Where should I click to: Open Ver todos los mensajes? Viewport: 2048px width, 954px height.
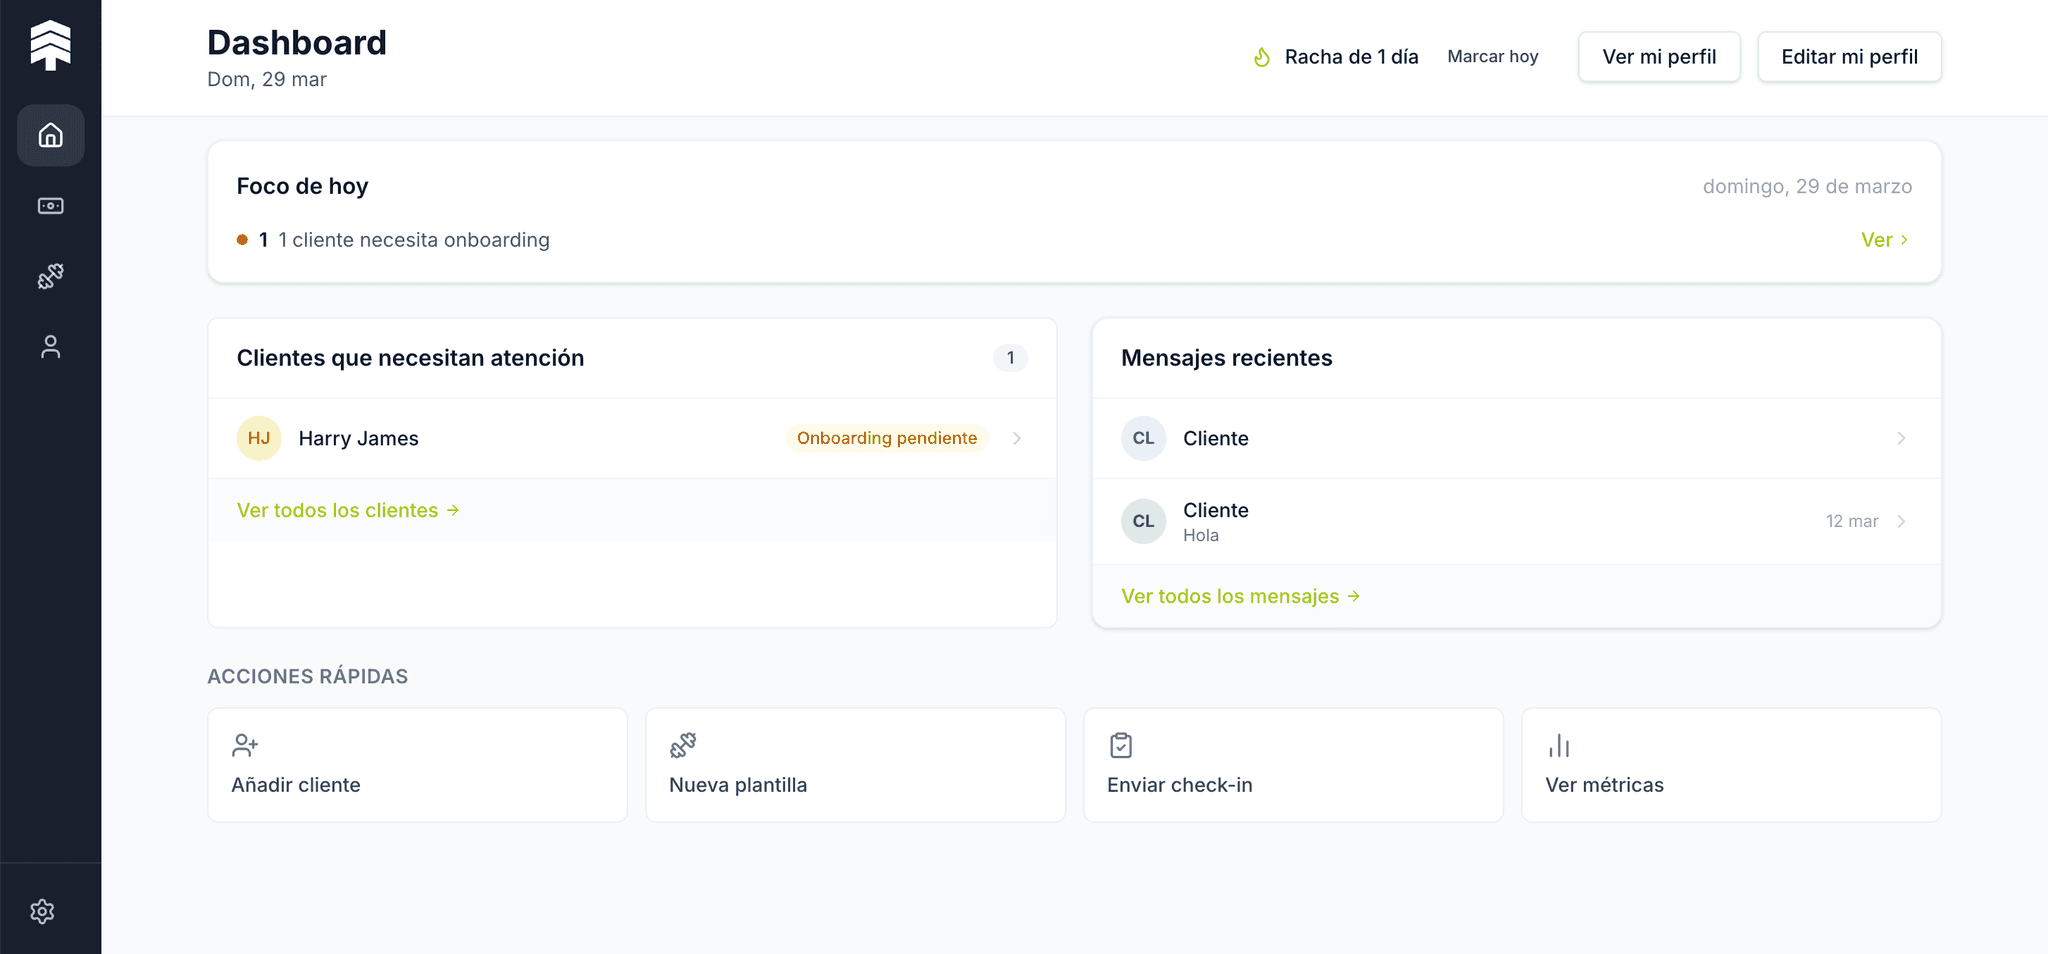click(x=1239, y=596)
